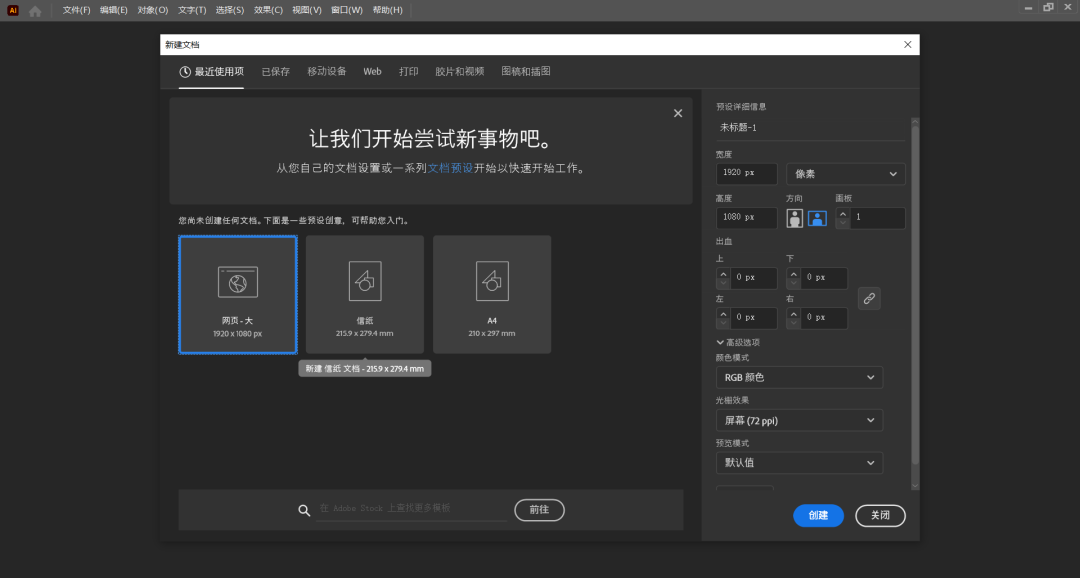The width and height of the screenshot is (1080, 578).
Task: Keep orientation set to landscape
Action: (x=817, y=217)
